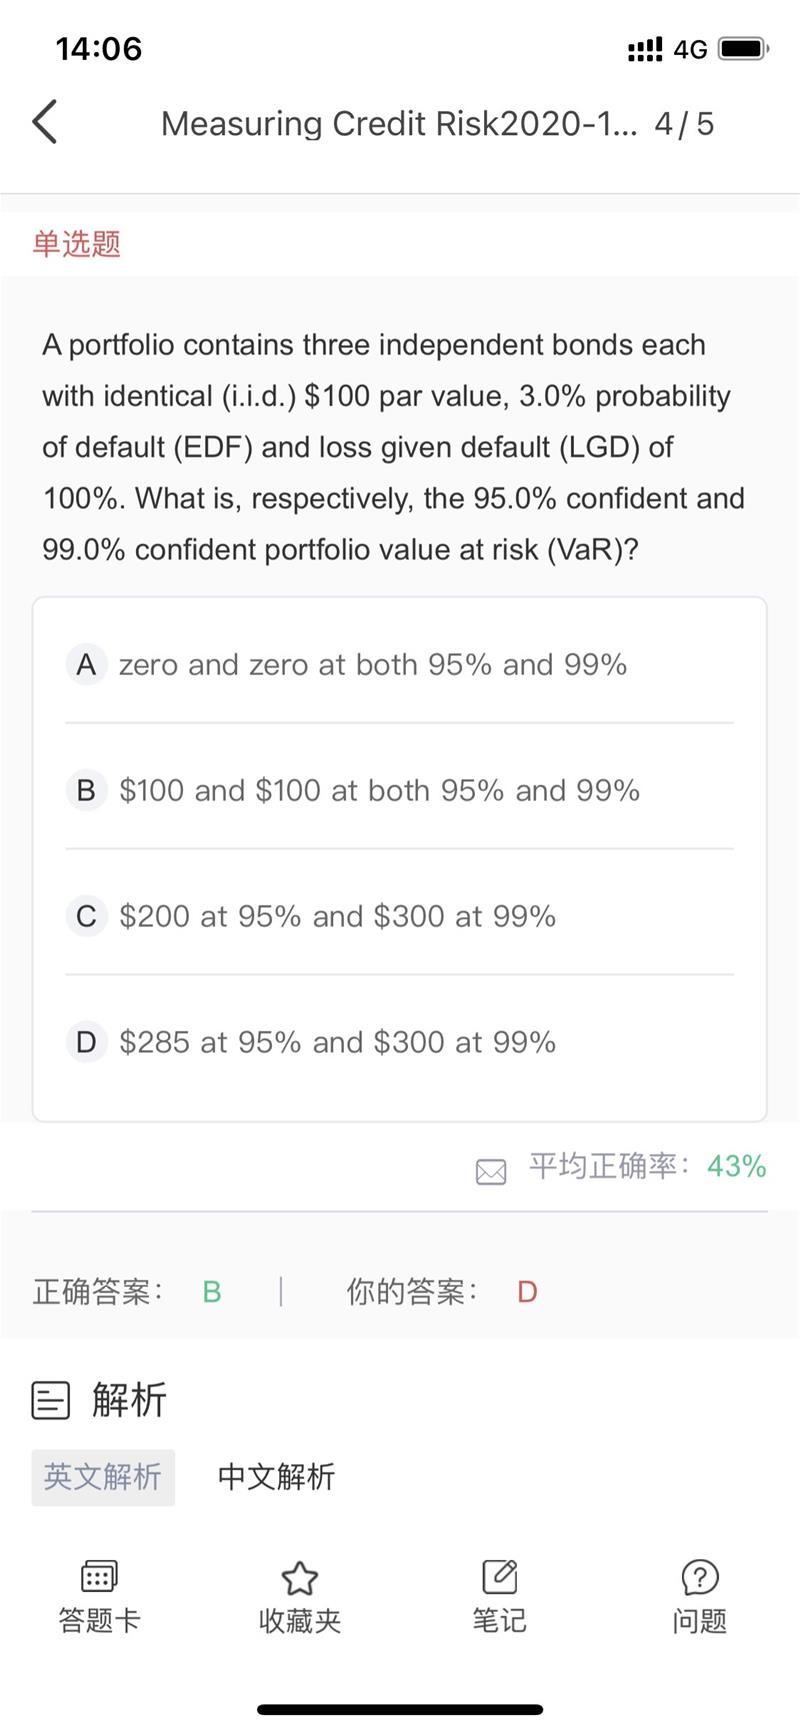The height and width of the screenshot is (1732, 800).
Task: Switch to the 英文解析 tab
Action: point(103,1477)
